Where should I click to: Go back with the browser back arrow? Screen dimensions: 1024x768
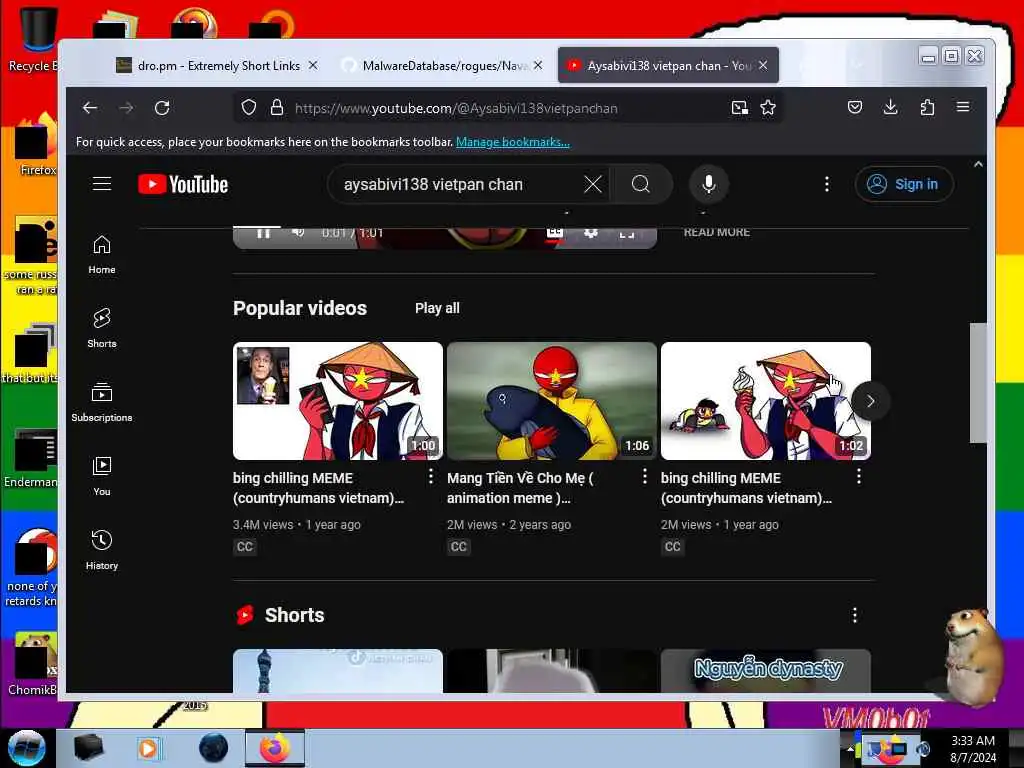point(90,108)
